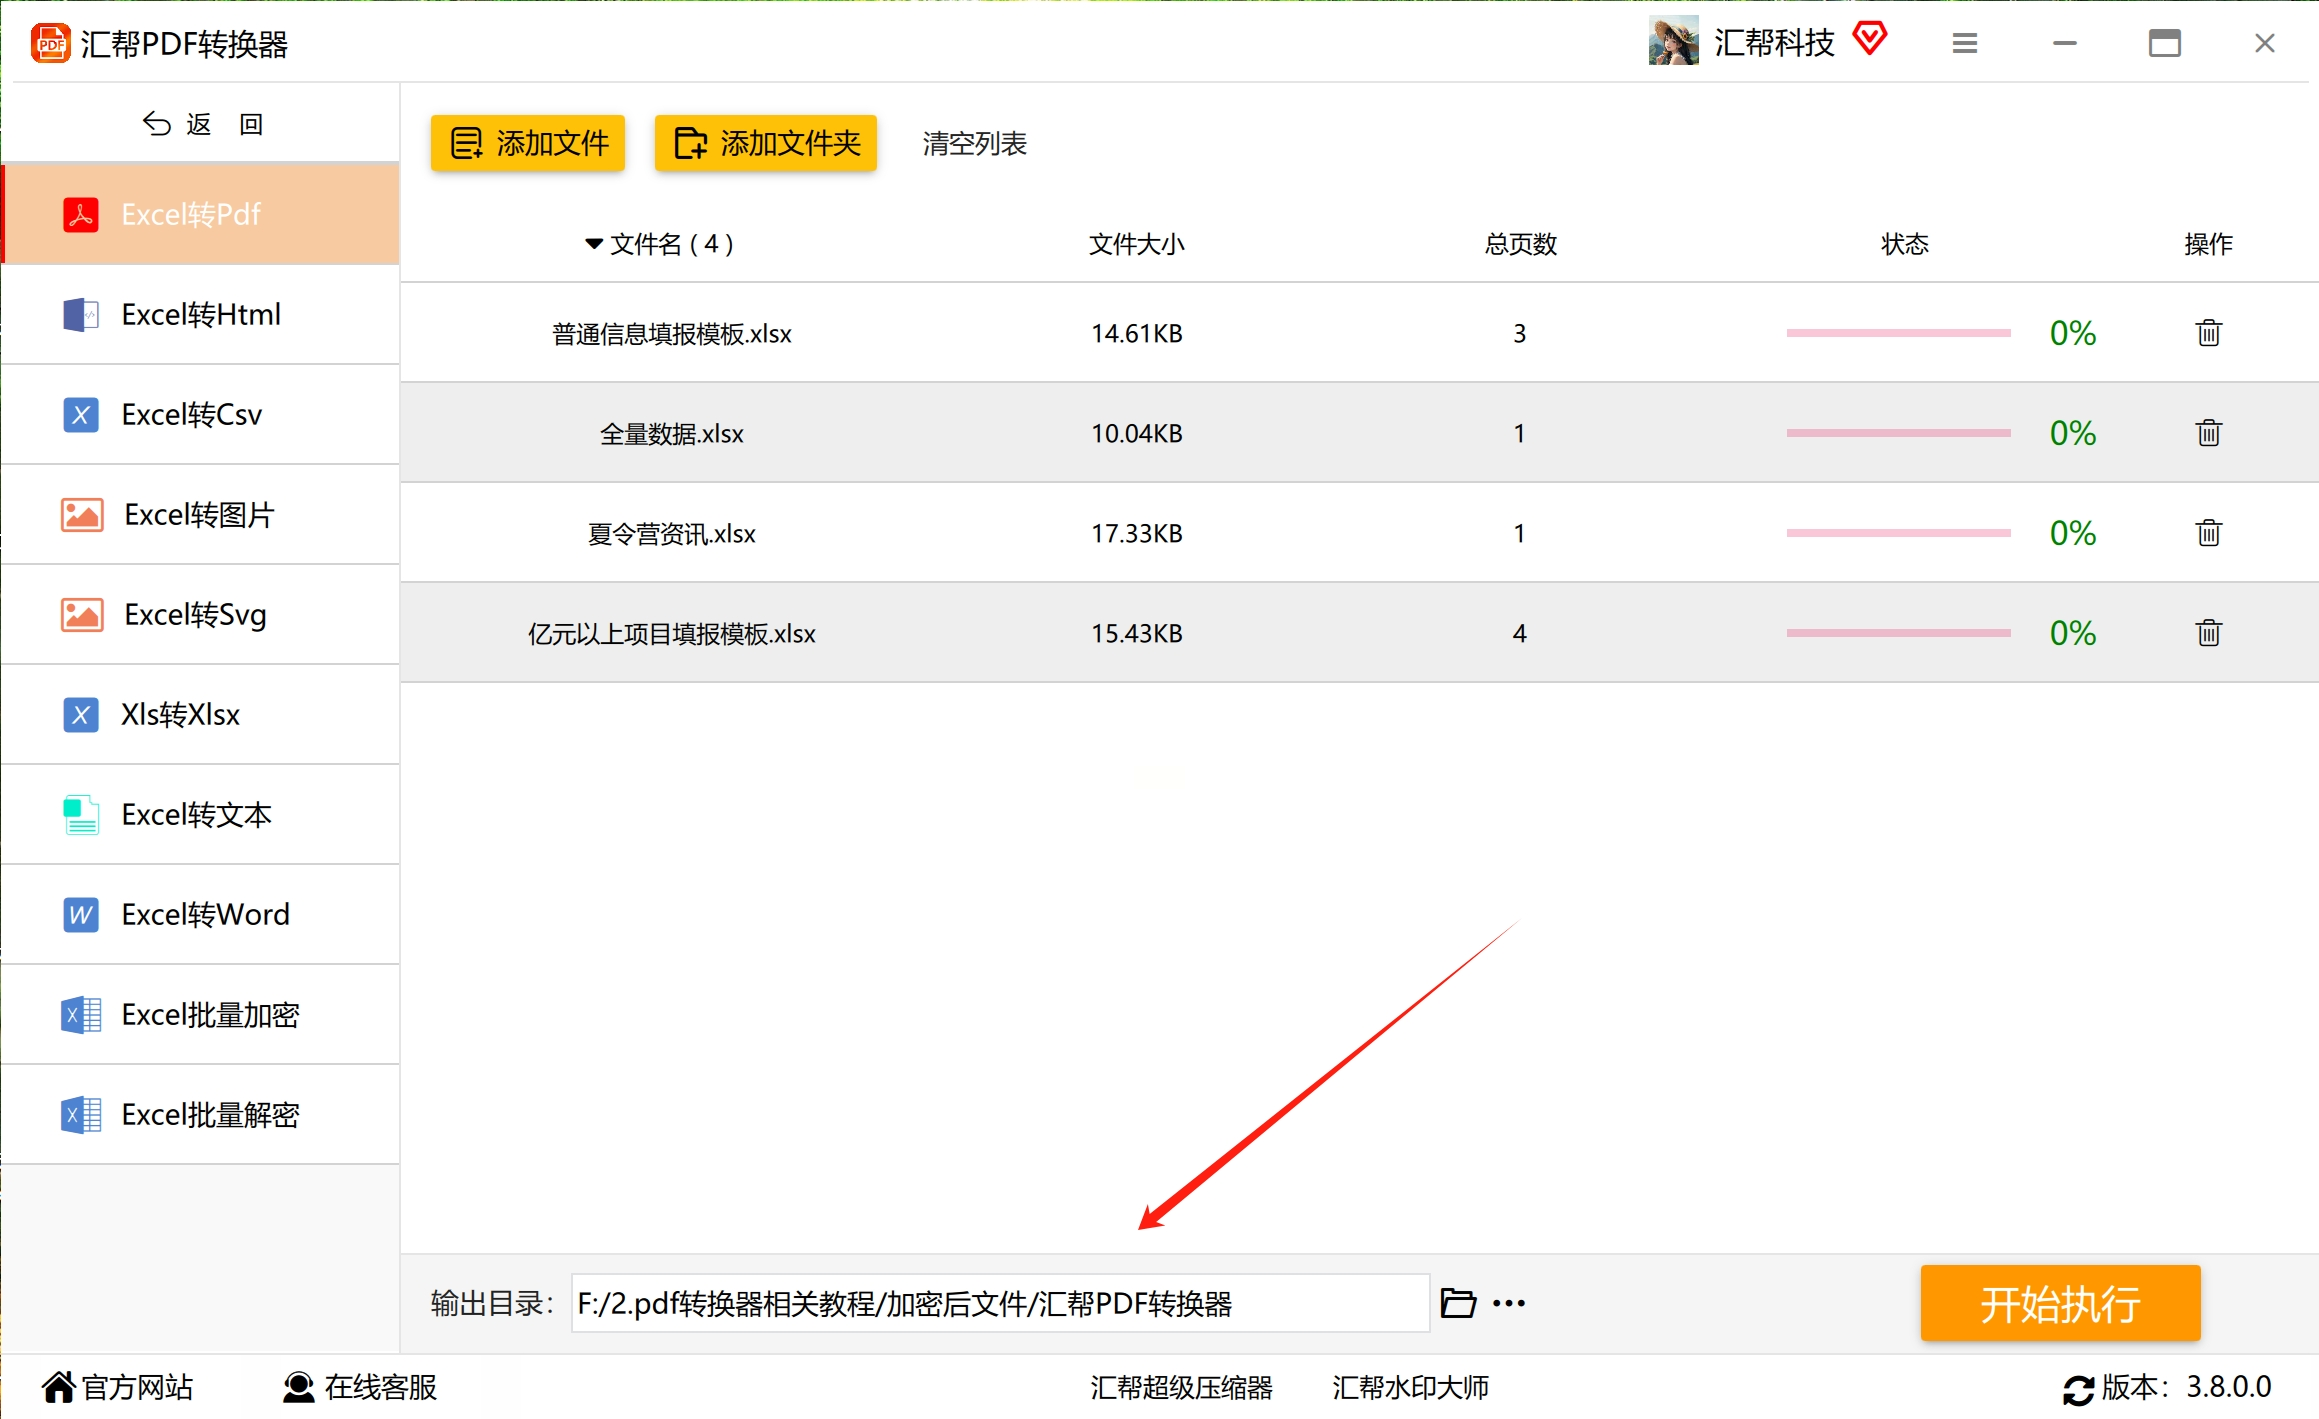Screen dimensions: 2319x1419
Task: Contact 在线客服 support
Action: click(381, 1387)
